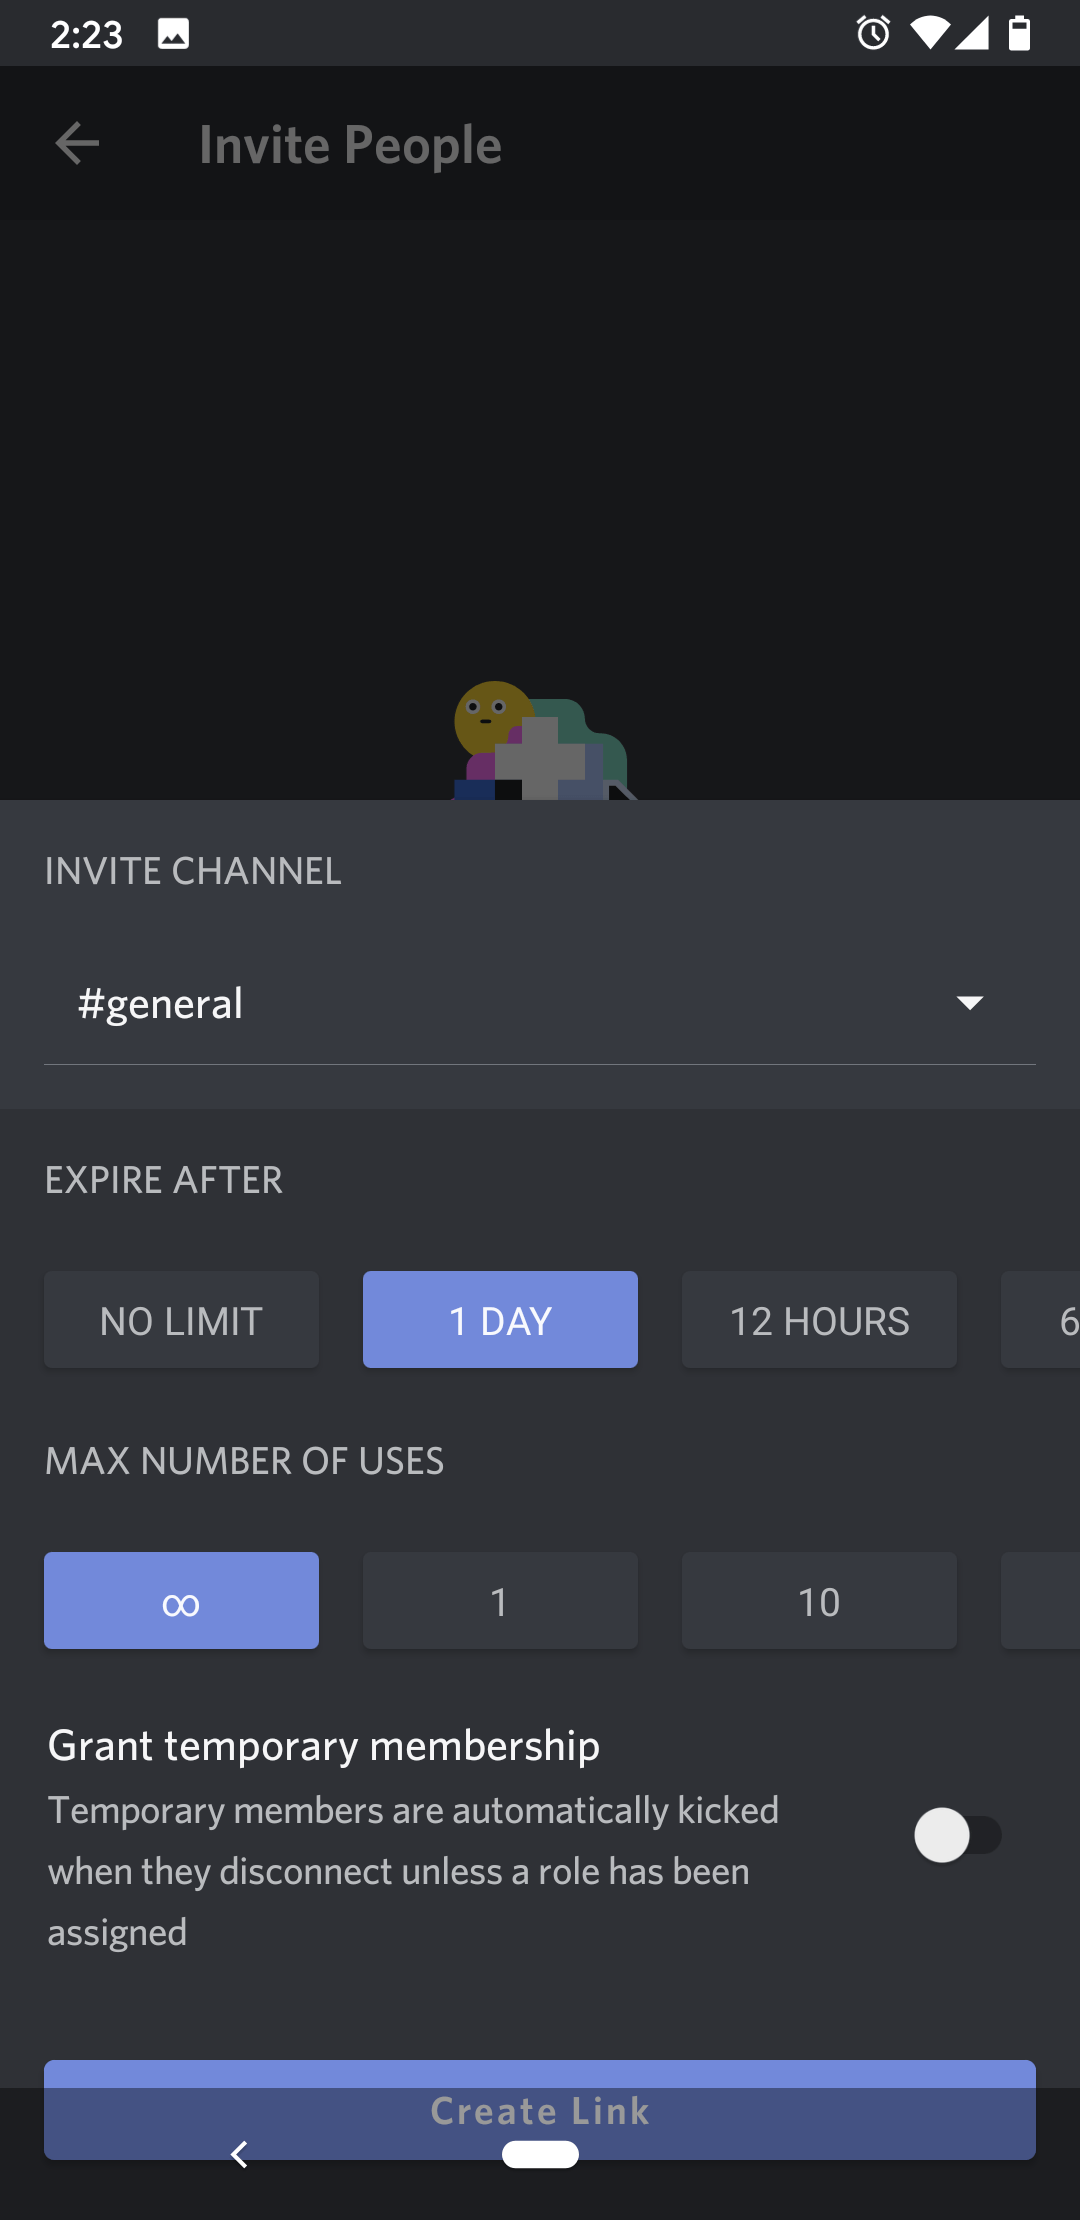
Task: Open the invite channel dropdown arrow
Action: click(x=969, y=1003)
